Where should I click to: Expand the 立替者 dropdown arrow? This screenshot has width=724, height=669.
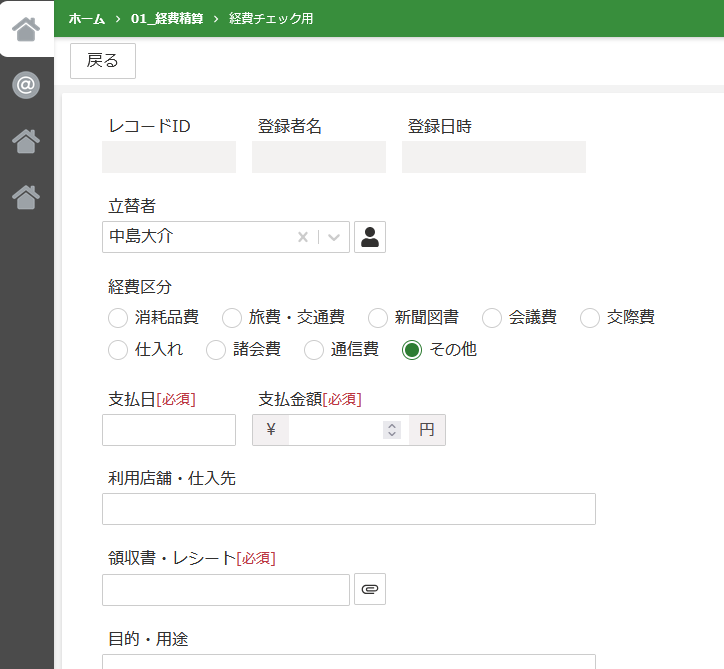point(334,237)
